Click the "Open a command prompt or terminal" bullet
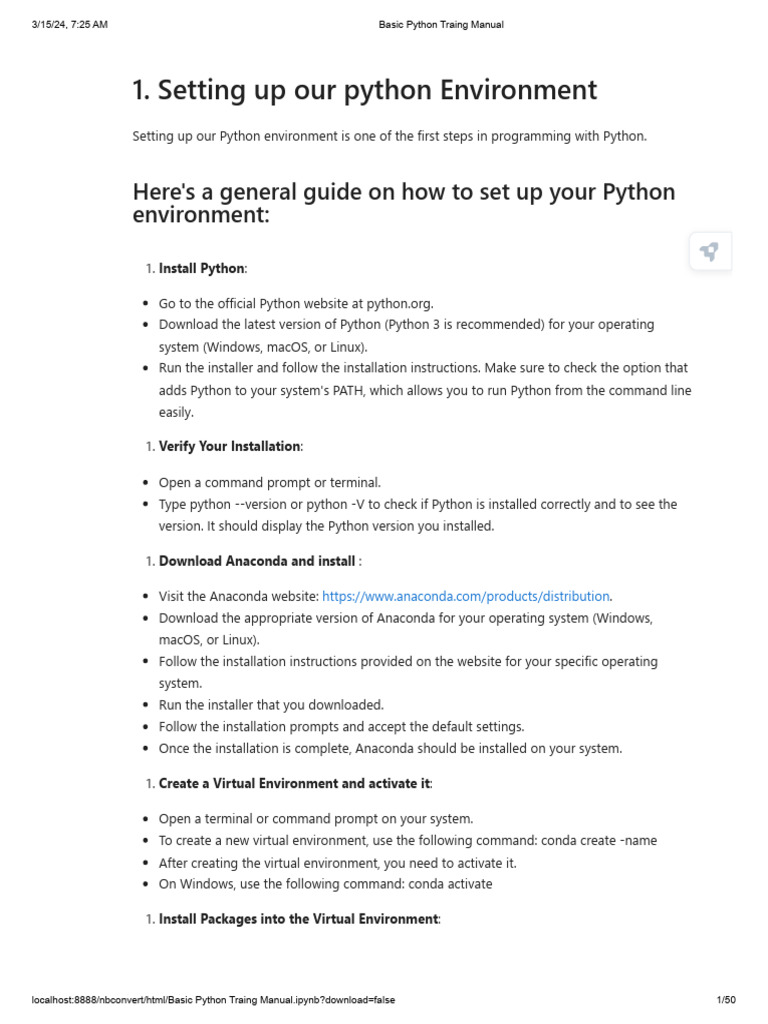Image resolution: width=768 pixels, height=1024 pixels. 270,482
